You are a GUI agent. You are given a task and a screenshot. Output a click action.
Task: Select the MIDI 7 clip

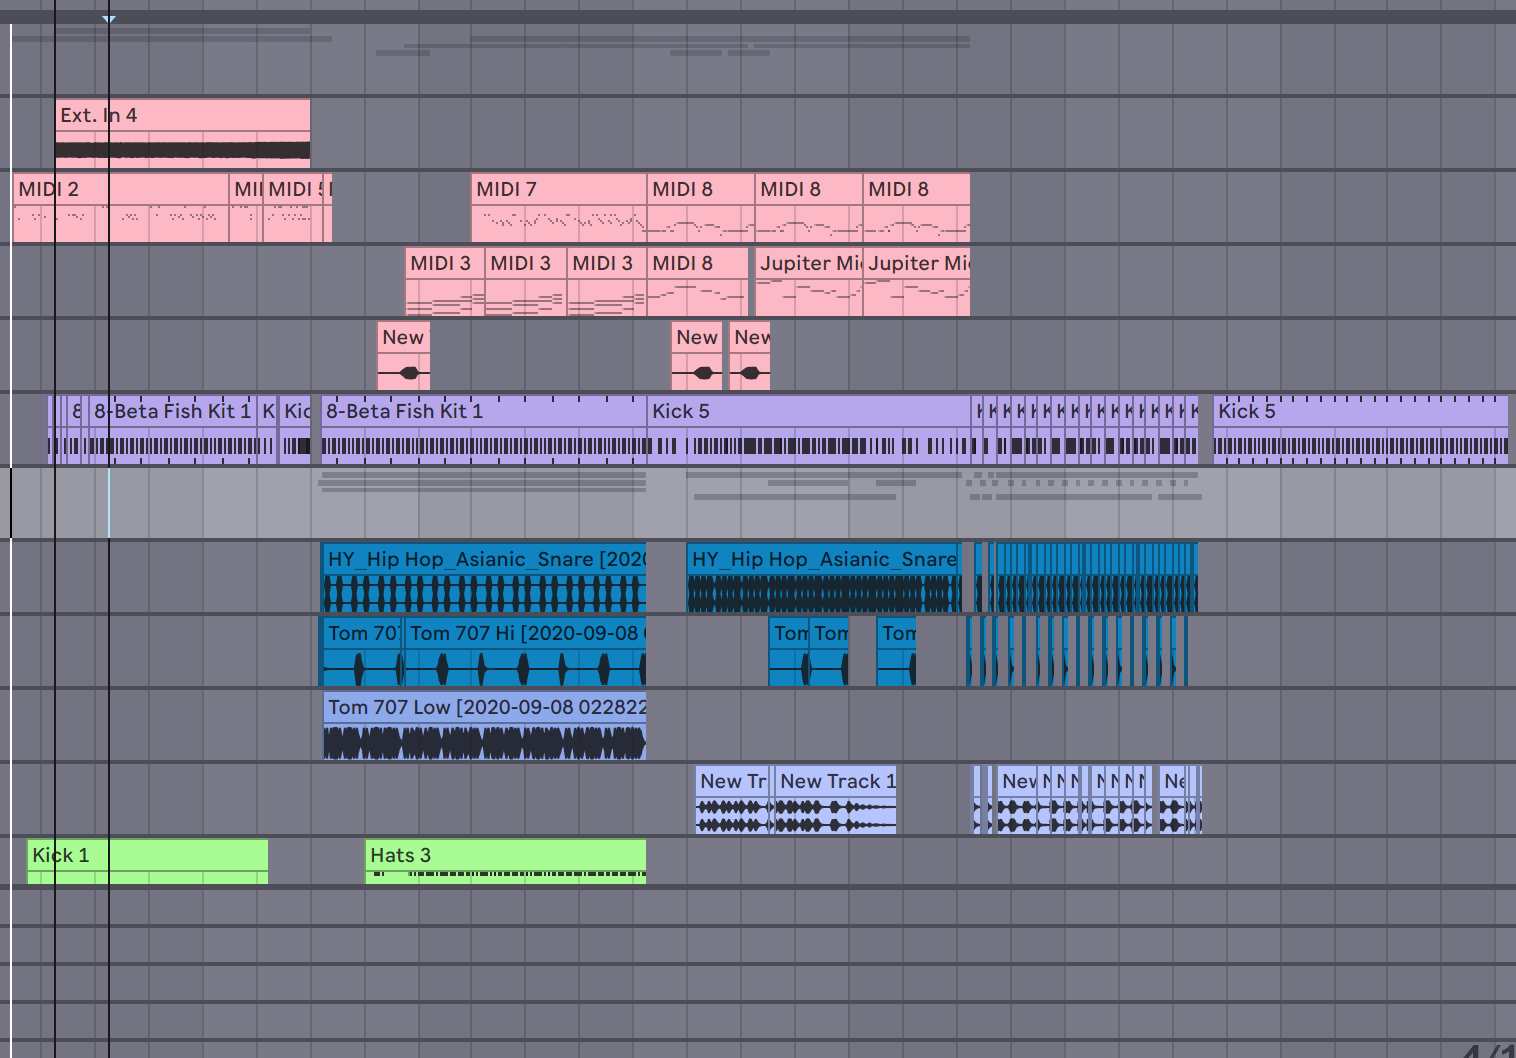coord(558,208)
